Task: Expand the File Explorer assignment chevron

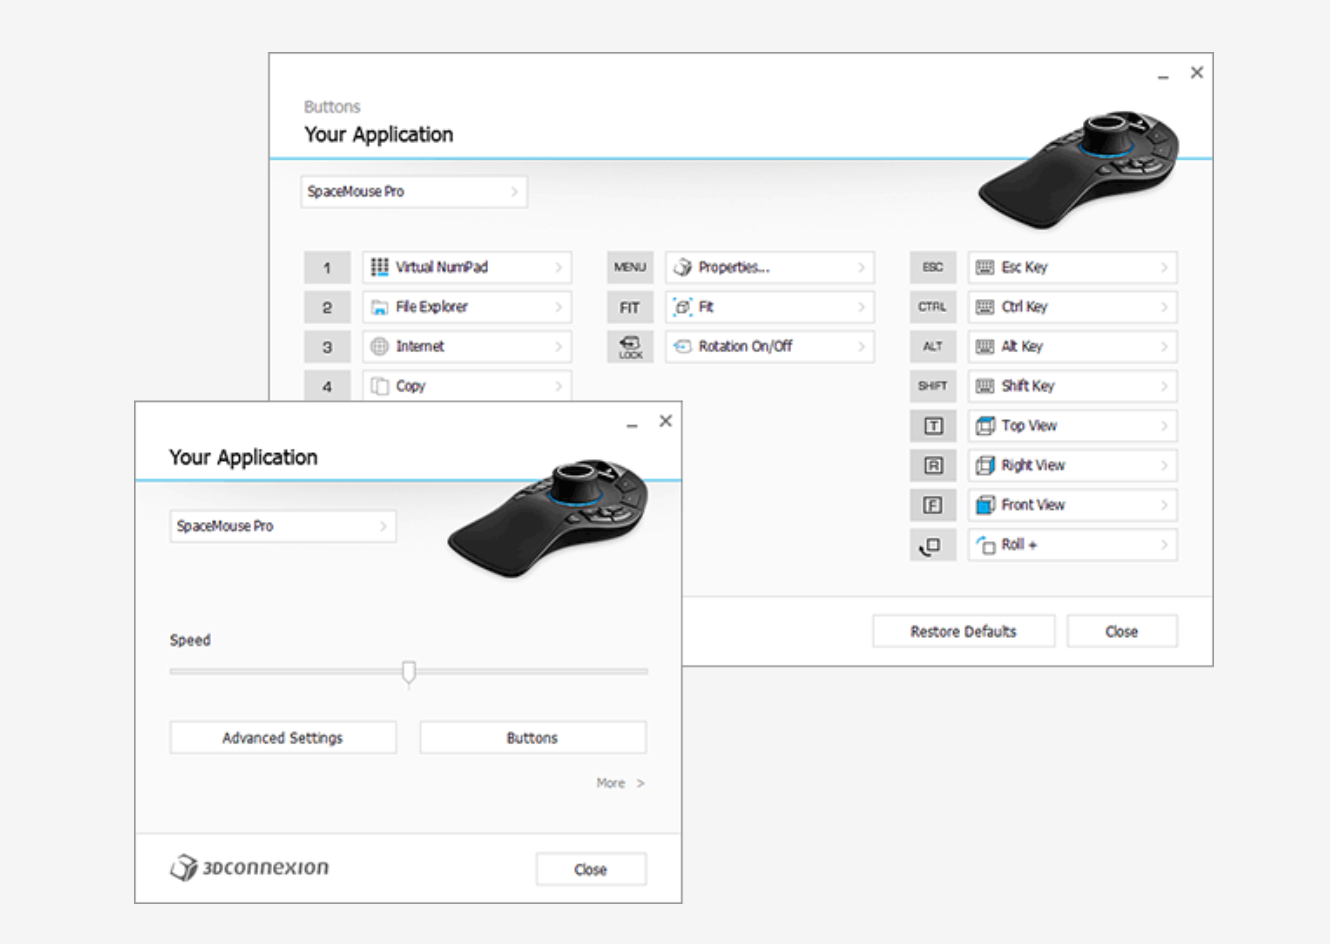Action: coord(558,307)
